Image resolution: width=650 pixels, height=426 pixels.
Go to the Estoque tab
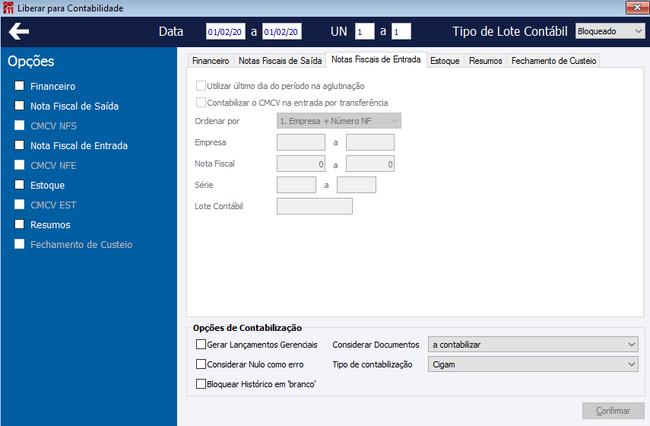point(445,61)
